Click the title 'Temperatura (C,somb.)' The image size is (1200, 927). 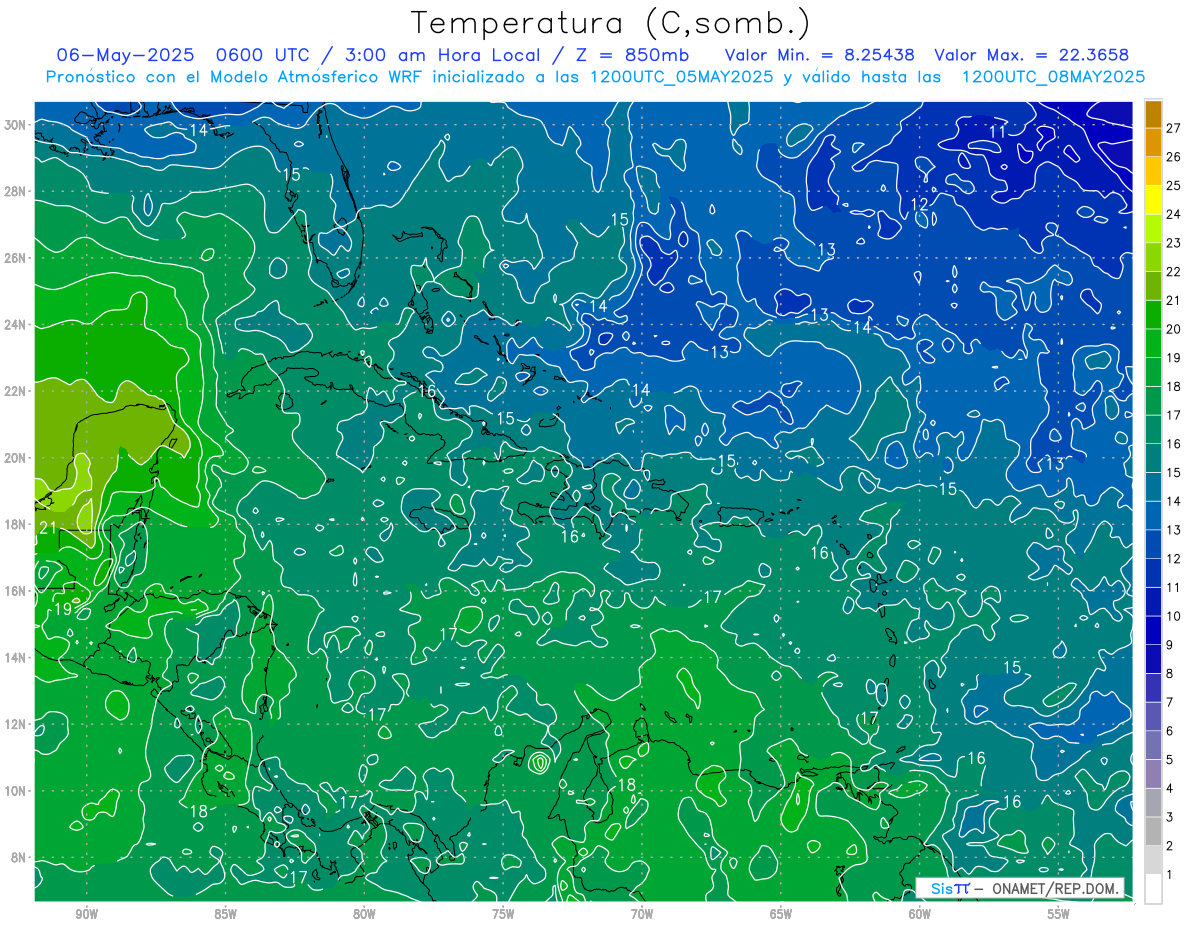tap(610, 23)
